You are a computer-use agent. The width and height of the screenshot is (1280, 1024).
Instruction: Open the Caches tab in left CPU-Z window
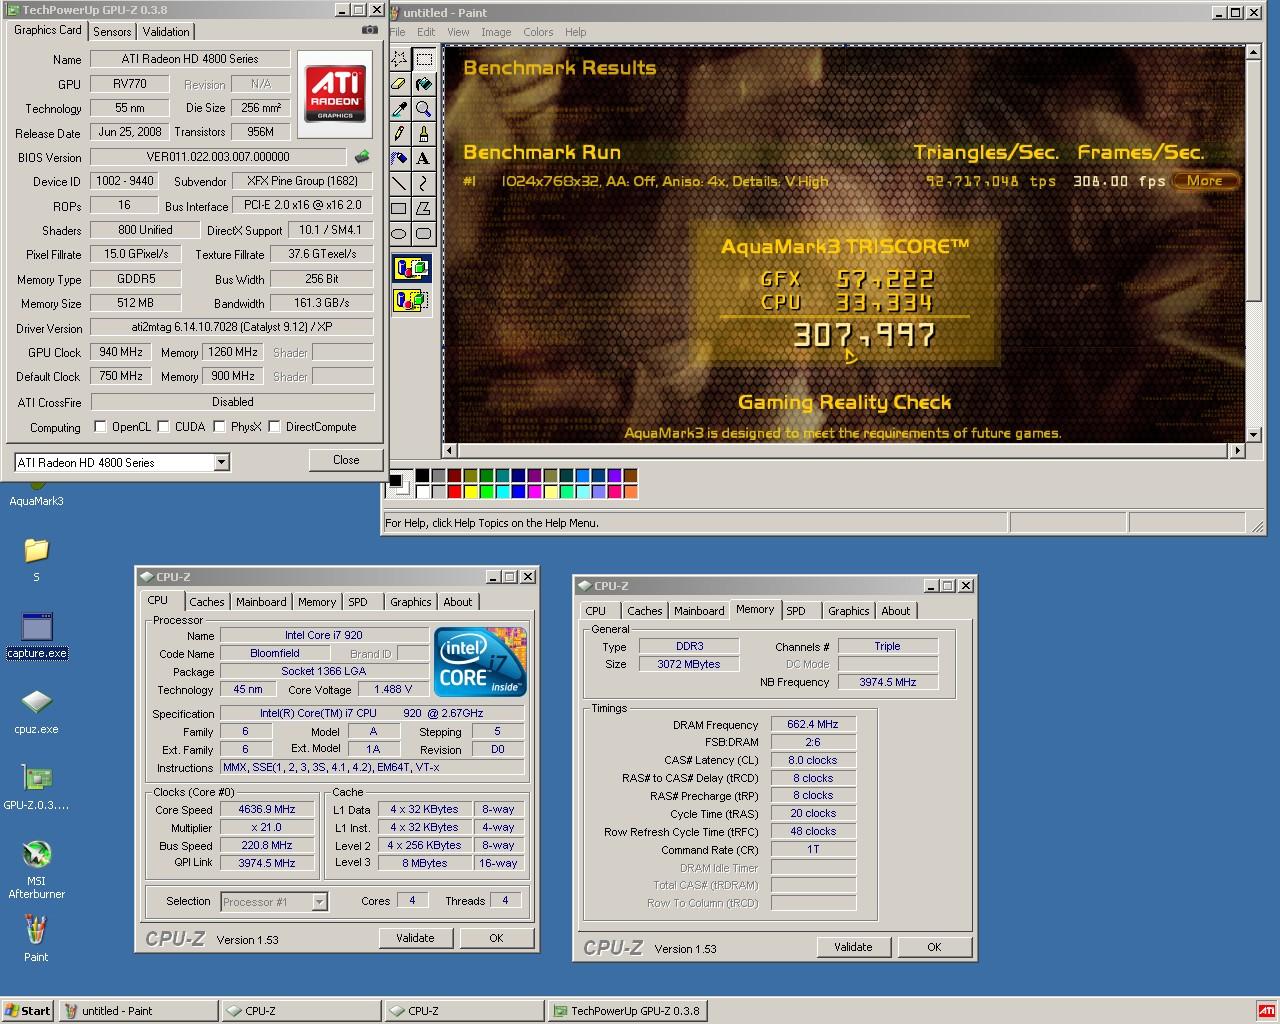[207, 602]
